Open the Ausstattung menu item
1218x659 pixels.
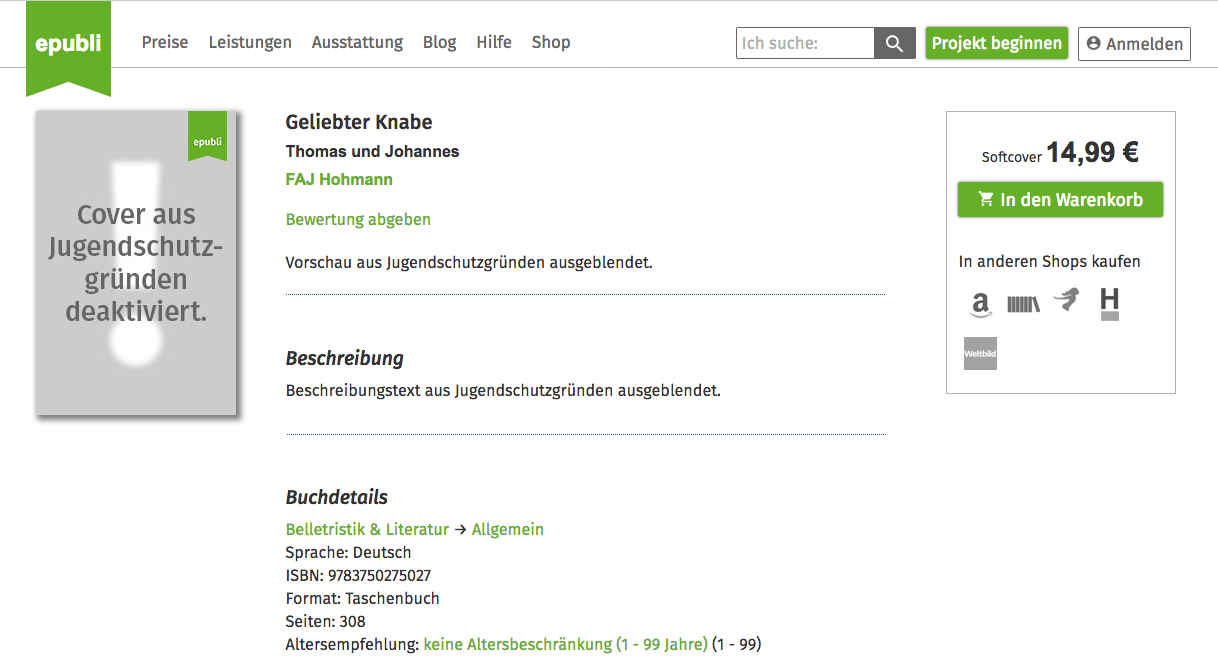[357, 42]
